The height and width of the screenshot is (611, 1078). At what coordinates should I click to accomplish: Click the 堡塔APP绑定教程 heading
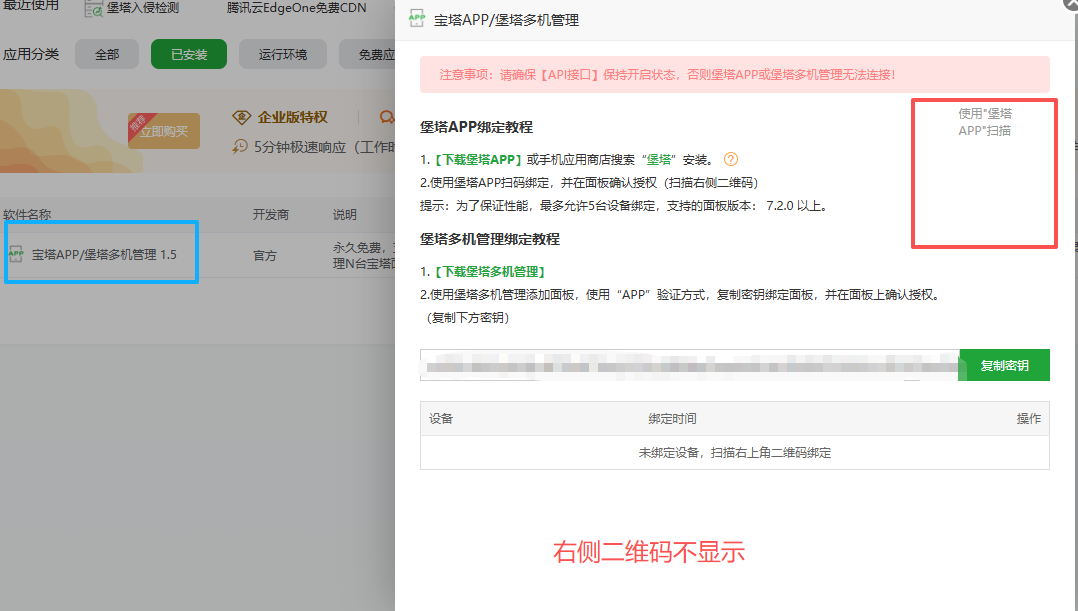476,127
